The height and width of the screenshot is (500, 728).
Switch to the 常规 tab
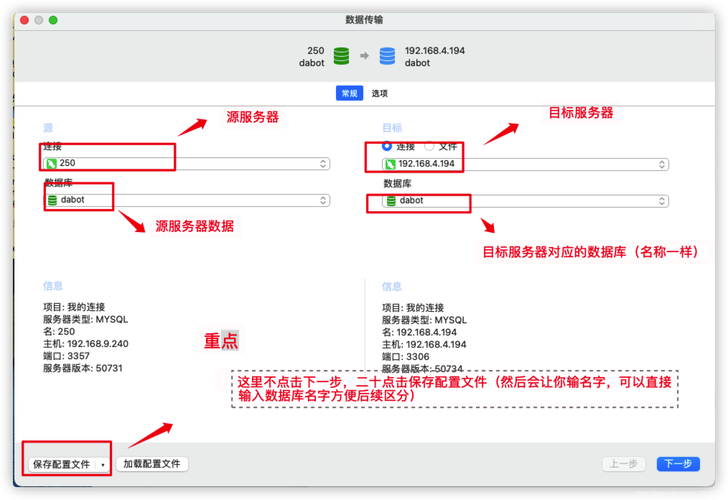349,93
